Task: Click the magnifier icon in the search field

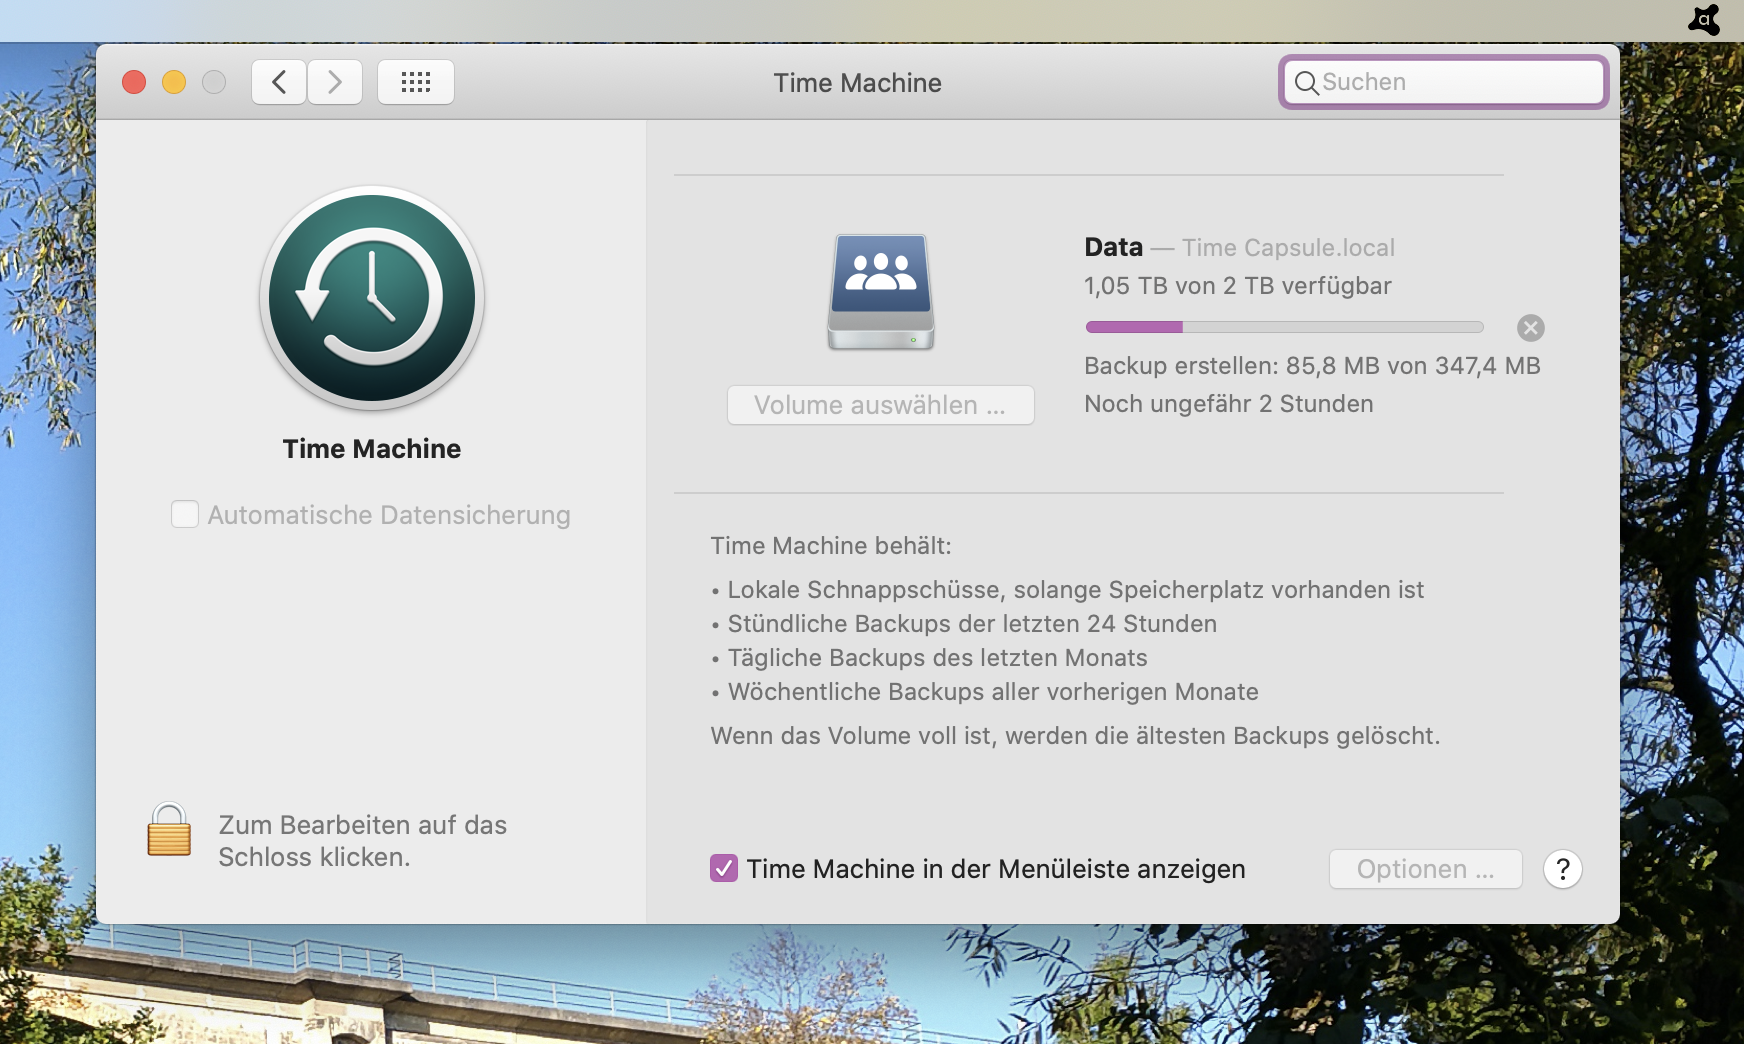Action: click(1306, 82)
